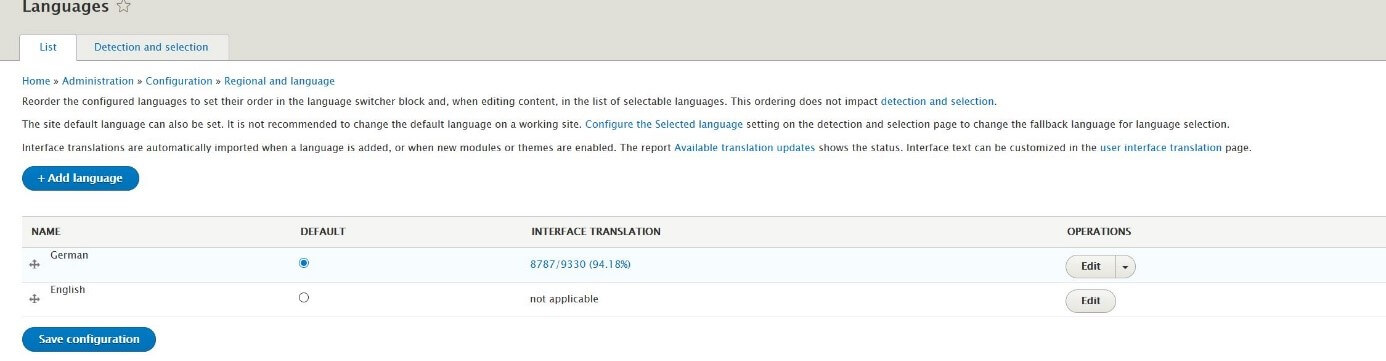Image resolution: width=1386 pixels, height=361 pixels.
Task: Open German translation status 8787/9330 link
Action: (580, 264)
